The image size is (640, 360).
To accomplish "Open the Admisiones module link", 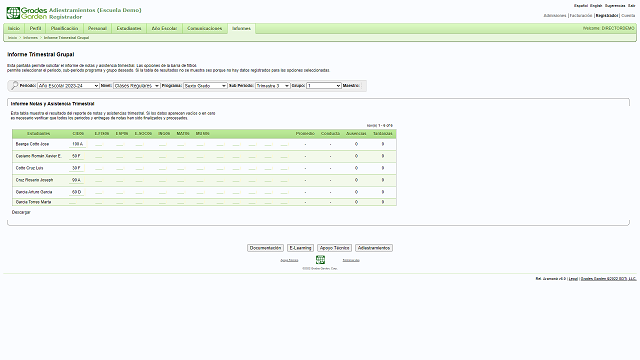I will click(555, 16).
